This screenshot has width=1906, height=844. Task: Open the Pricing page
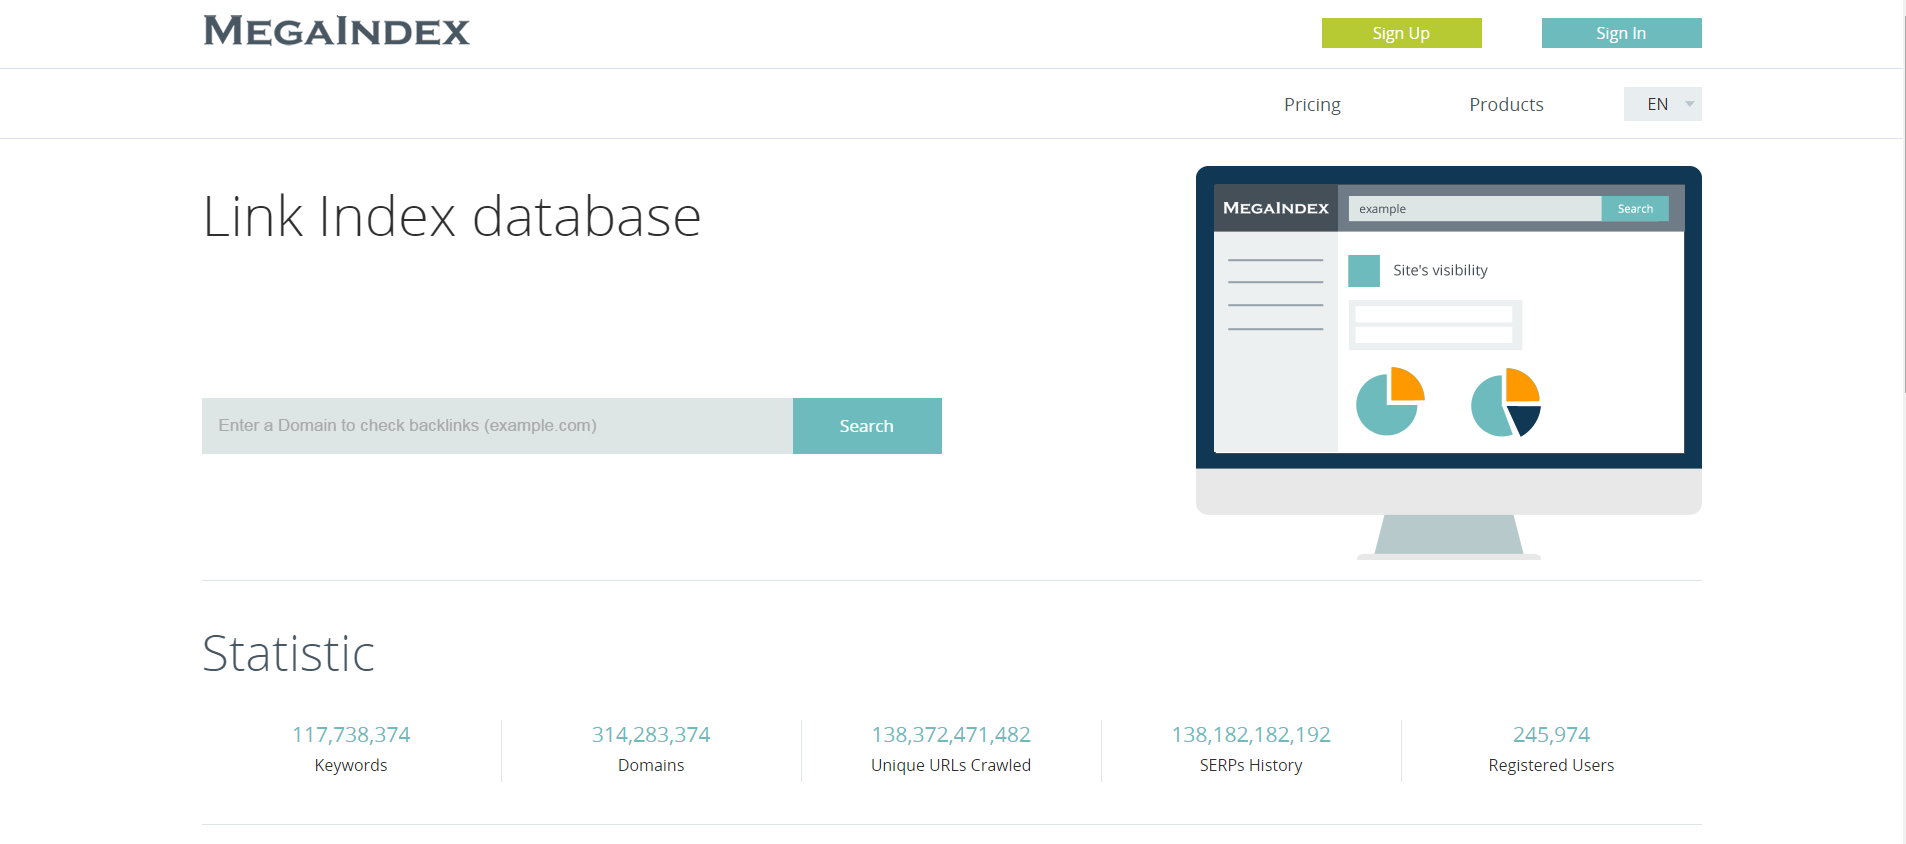pyautogui.click(x=1312, y=104)
